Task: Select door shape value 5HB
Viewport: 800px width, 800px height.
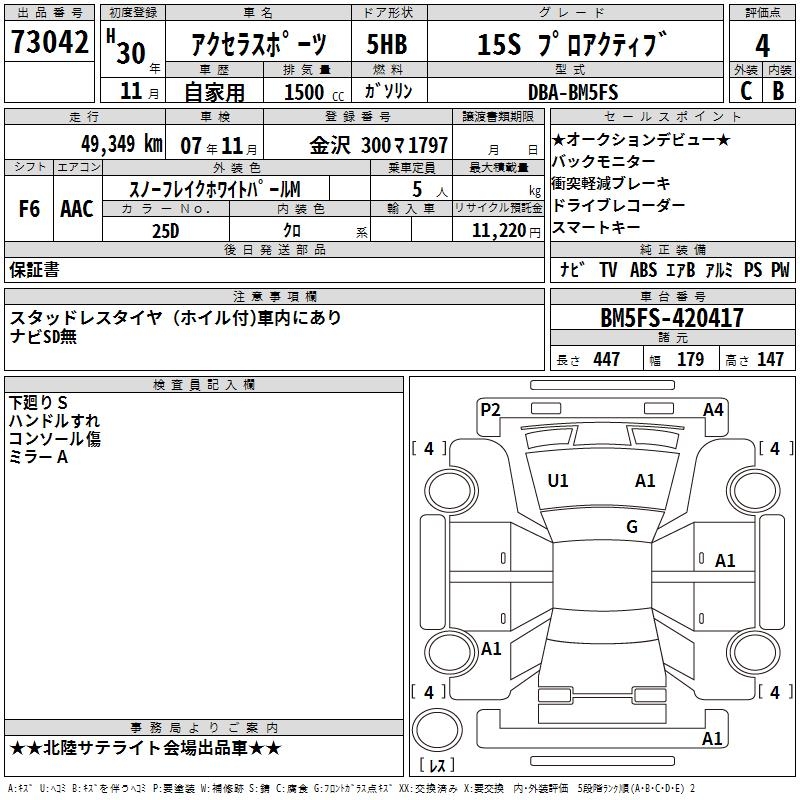Action: pos(387,44)
